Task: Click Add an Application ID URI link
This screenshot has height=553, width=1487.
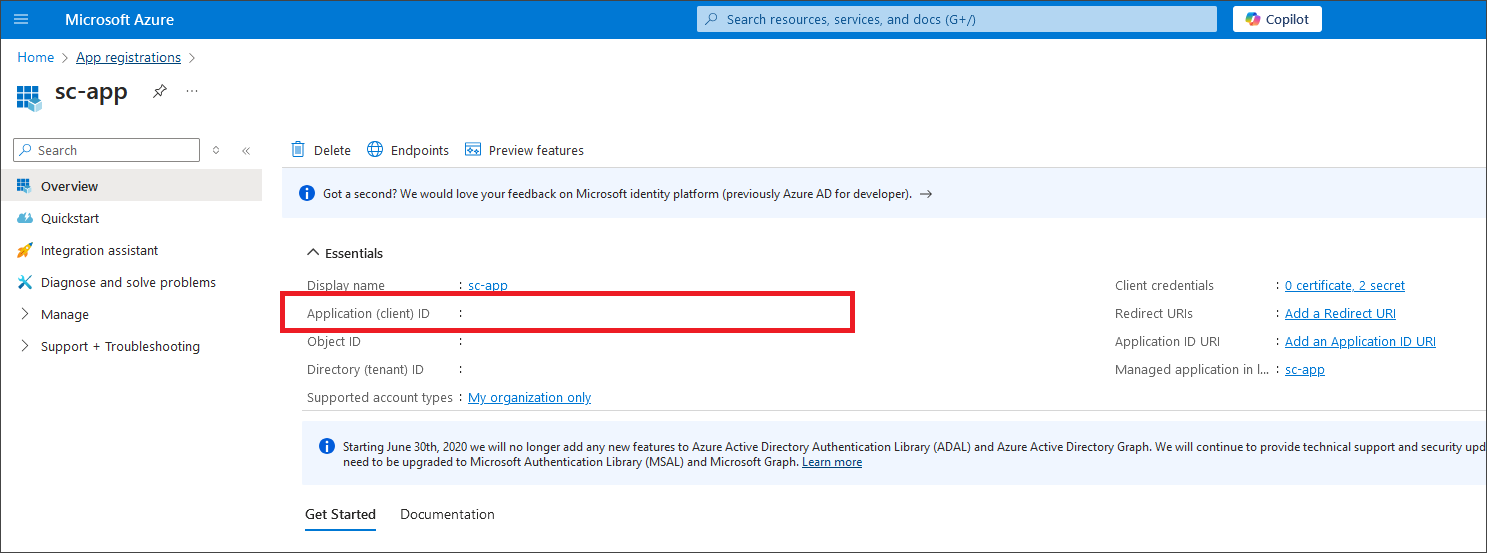Action: pyautogui.click(x=1360, y=341)
